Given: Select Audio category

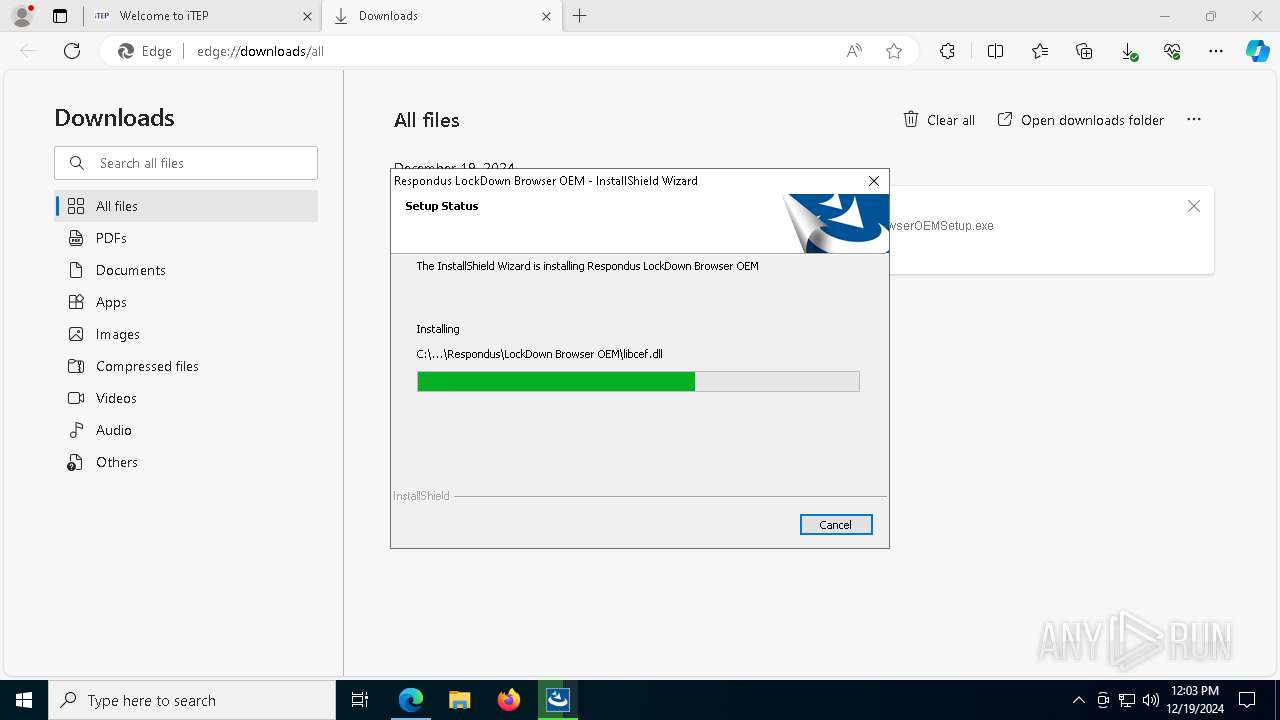Looking at the screenshot, I should point(186,430).
